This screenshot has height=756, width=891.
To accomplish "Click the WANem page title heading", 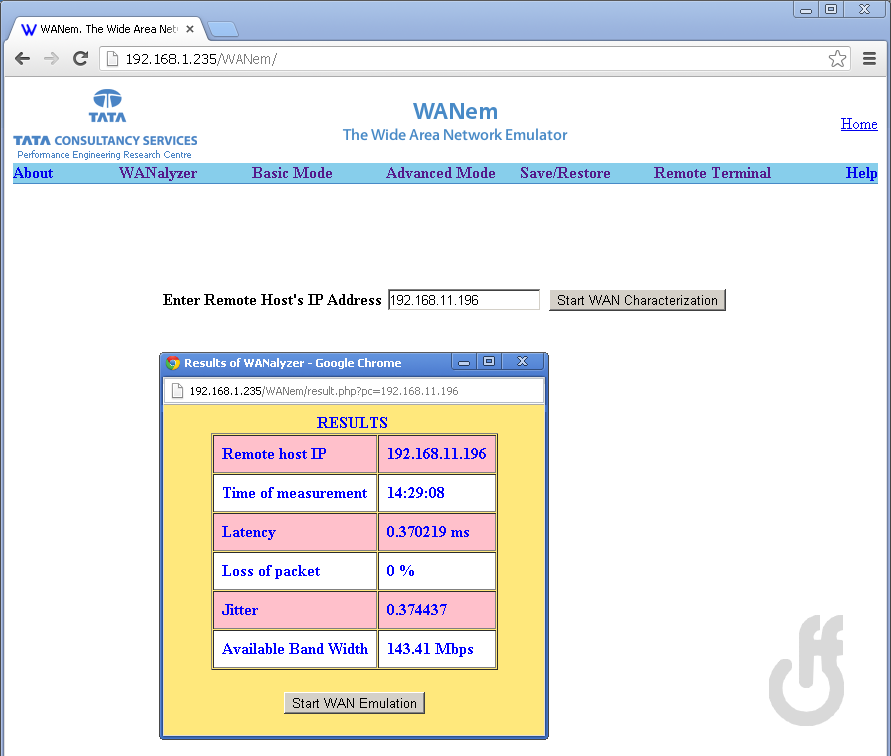I will 455,111.
